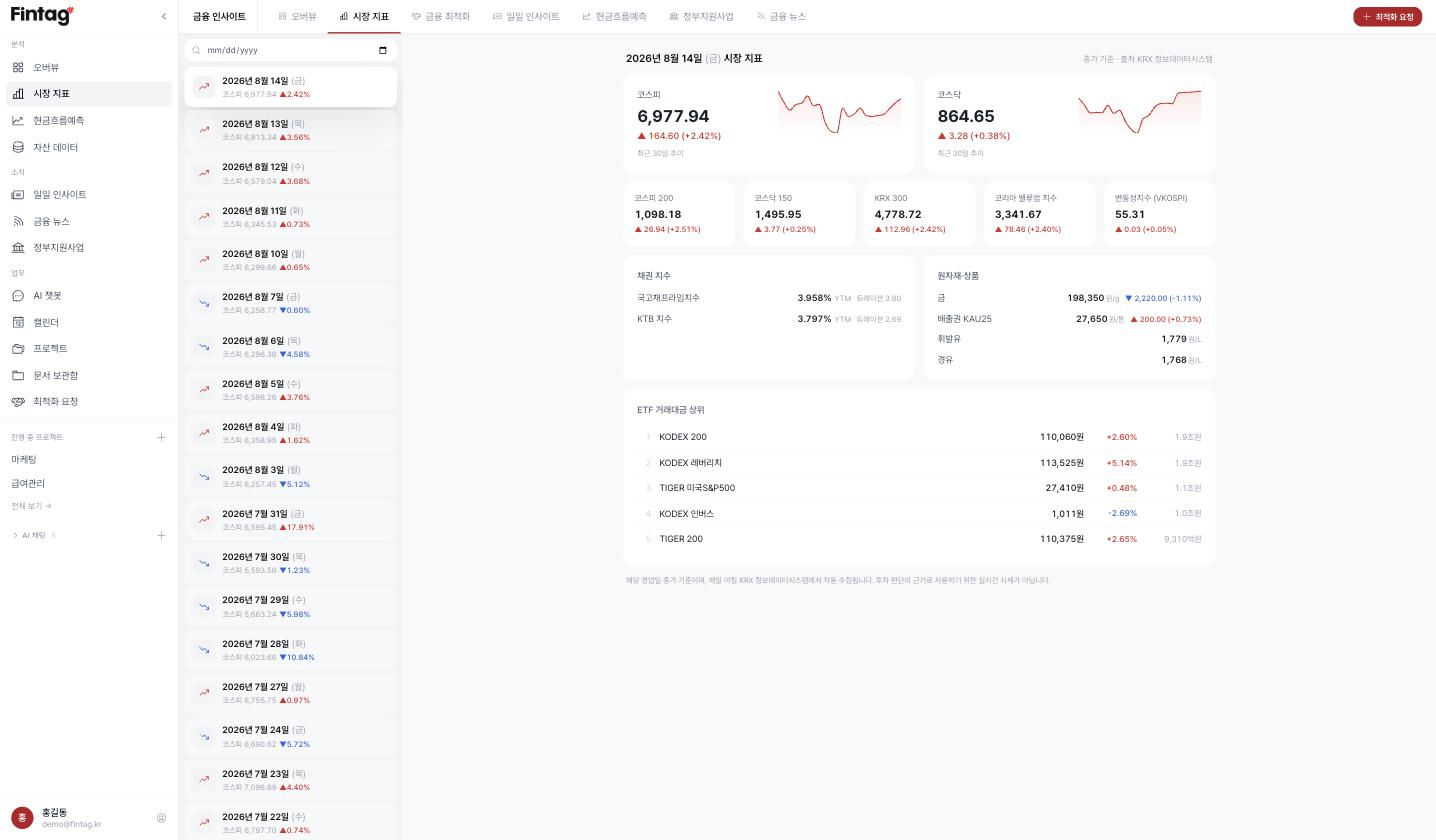Open the 금융 최적화 tab
Viewport: 1436px width, 840px height.
pos(440,17)
